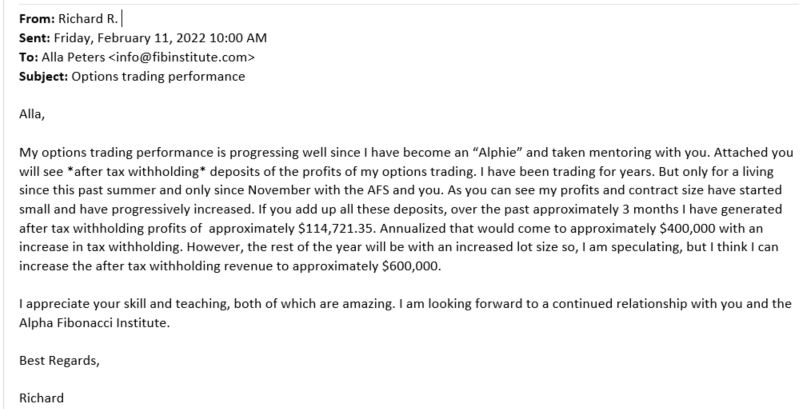806x409 pixels.
Task: Click the Richard signature at bottom
Action: click(42, 398)
